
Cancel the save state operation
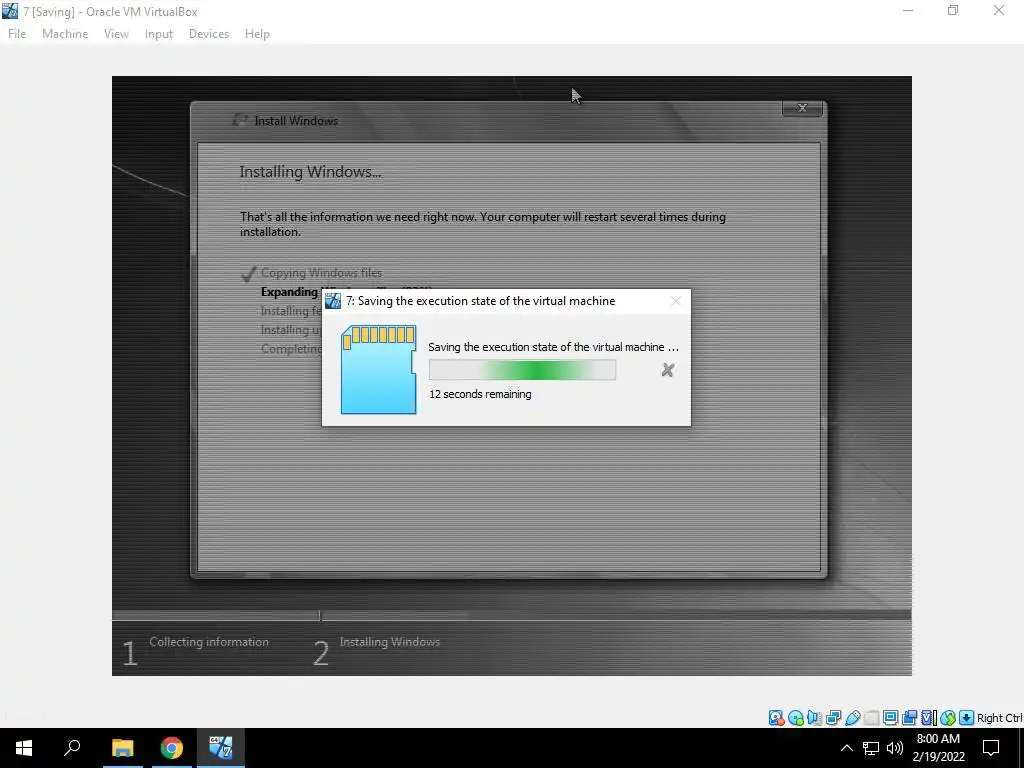[x=667, y=370]
